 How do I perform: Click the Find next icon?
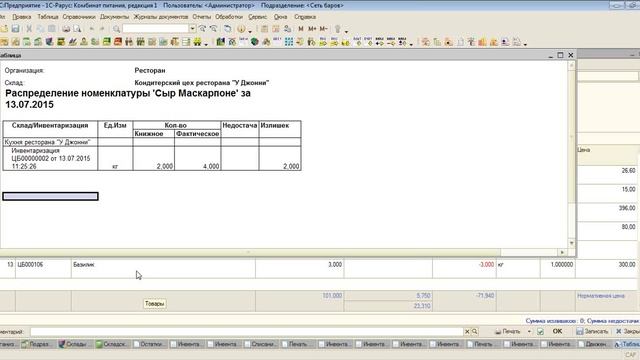202,29
